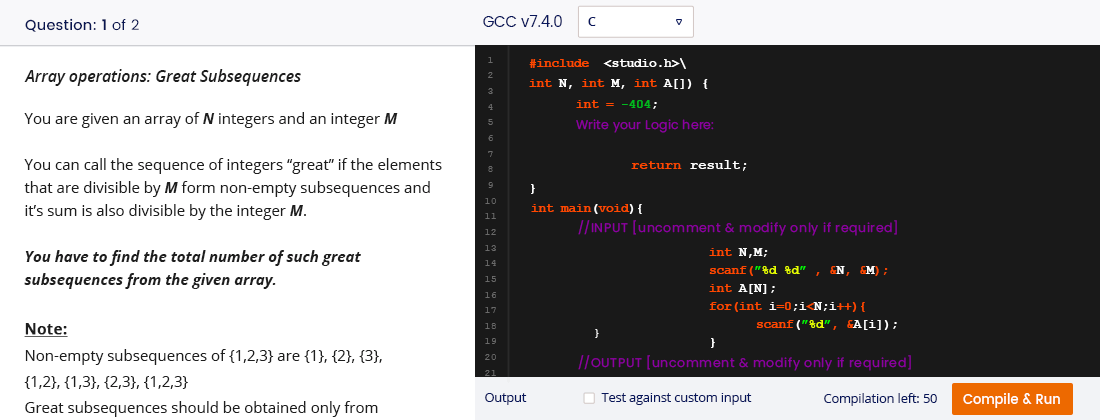Screen dimensions: 1100x420
Task: Click the 'int A[N];' code line
Action: pyautogui.click(x=743, y=288)
